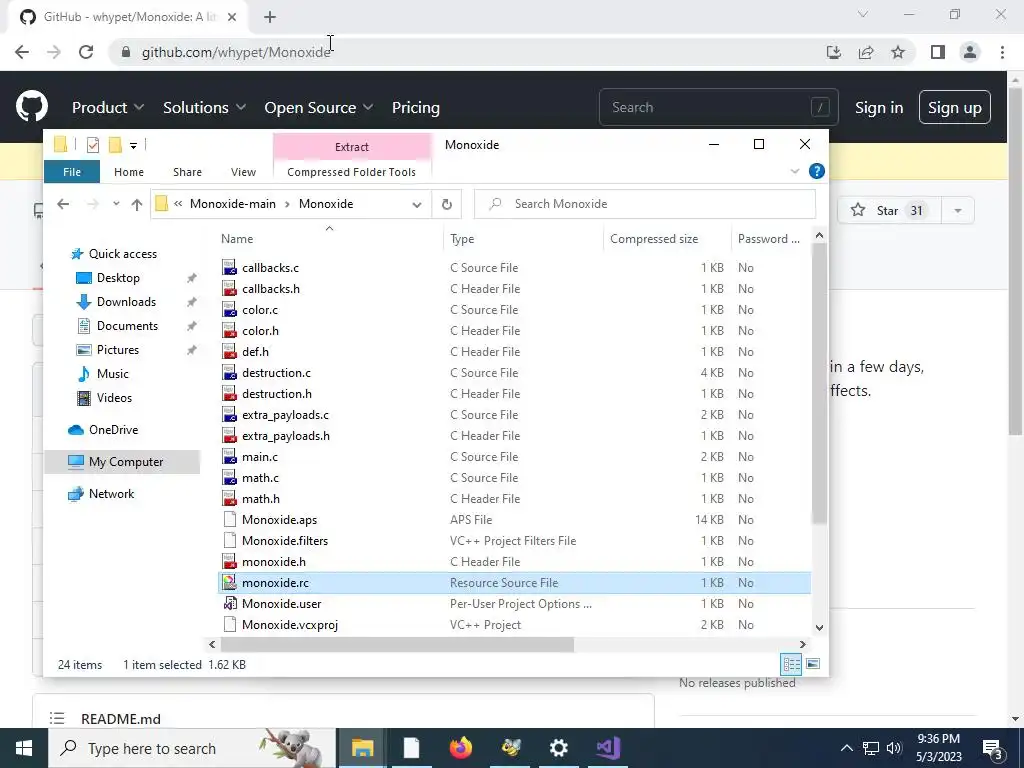The width and height of the screenshot is (1024, 768).
Task: Open Explorer help icon
Action: [x=816, y=171]
